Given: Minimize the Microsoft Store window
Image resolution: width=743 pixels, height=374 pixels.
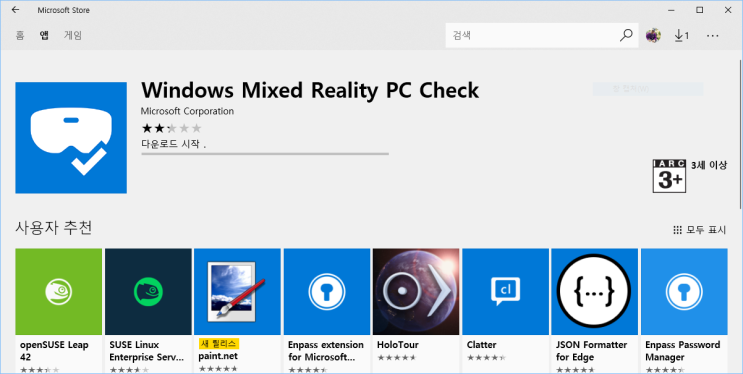Looking at the screenshot, I should pos(671,10).
